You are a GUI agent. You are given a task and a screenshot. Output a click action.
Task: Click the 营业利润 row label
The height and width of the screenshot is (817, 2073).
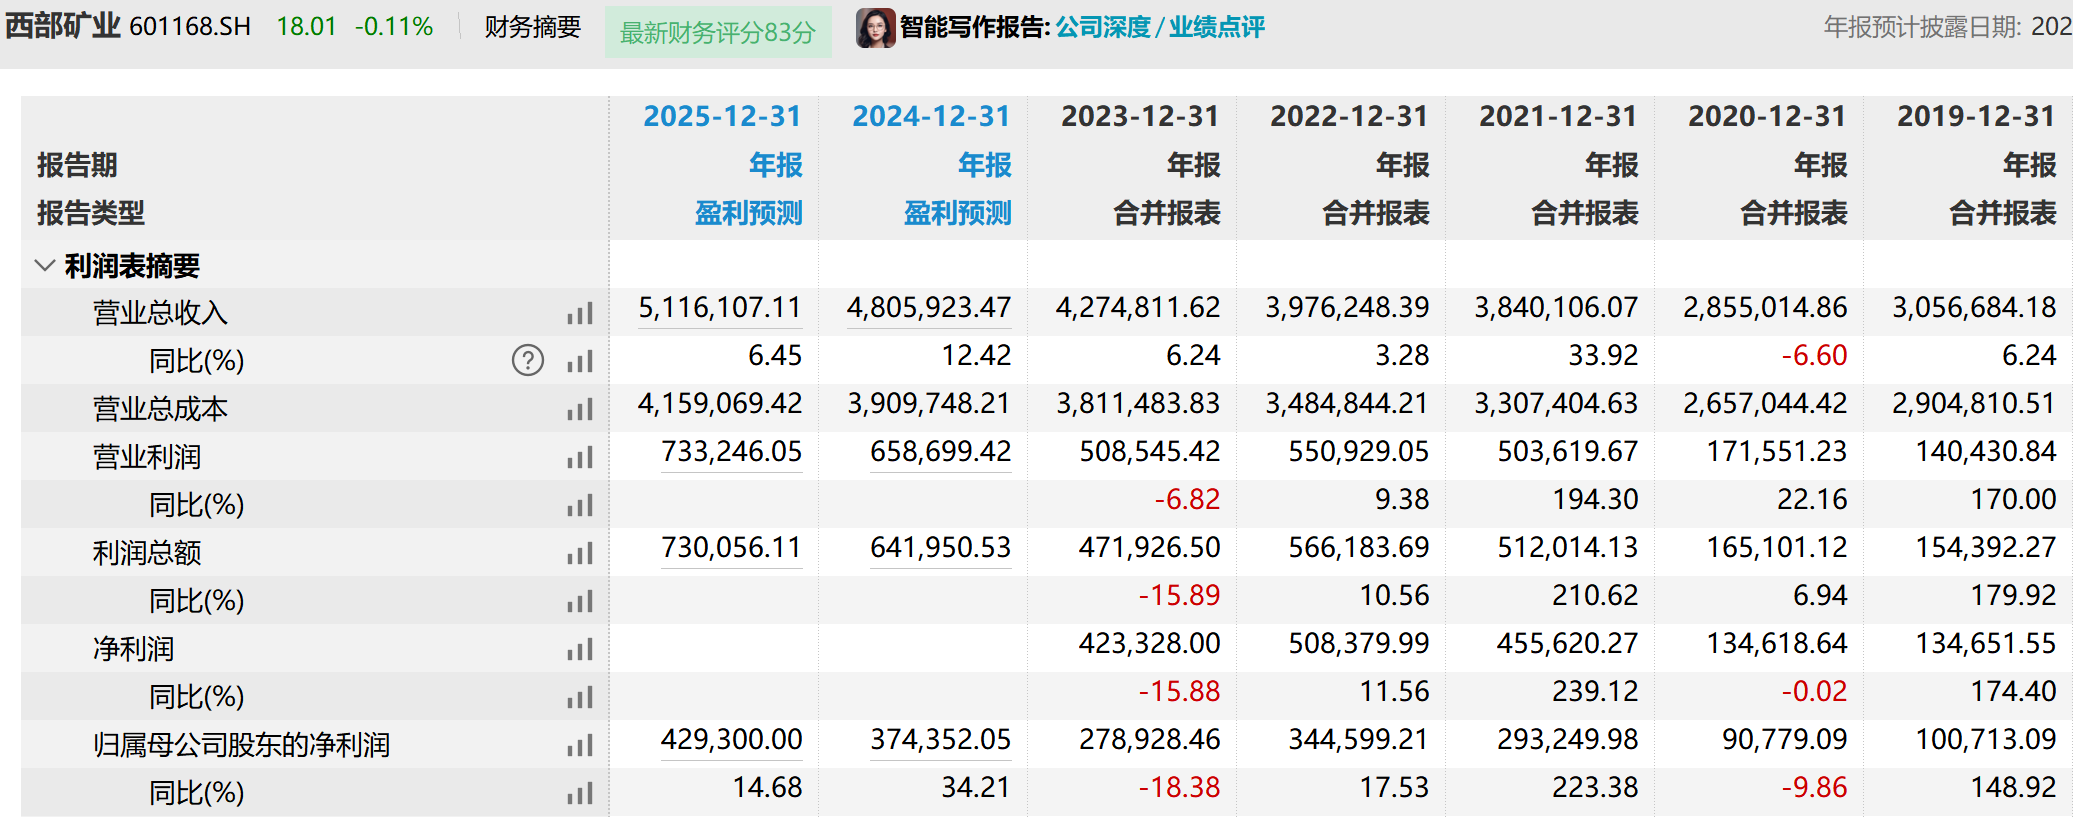coord(147,457)
